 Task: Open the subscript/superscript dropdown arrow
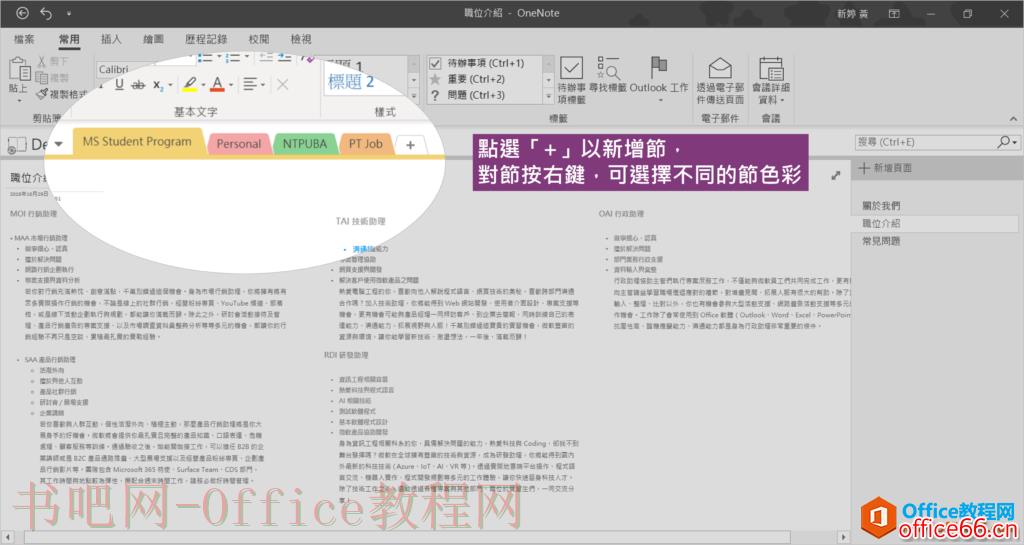170,85
